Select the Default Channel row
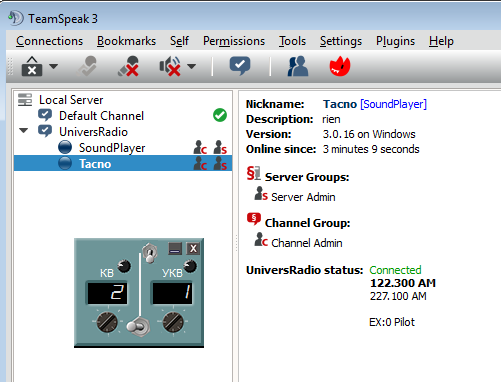 pyautogui.click(x=123, y=116)
